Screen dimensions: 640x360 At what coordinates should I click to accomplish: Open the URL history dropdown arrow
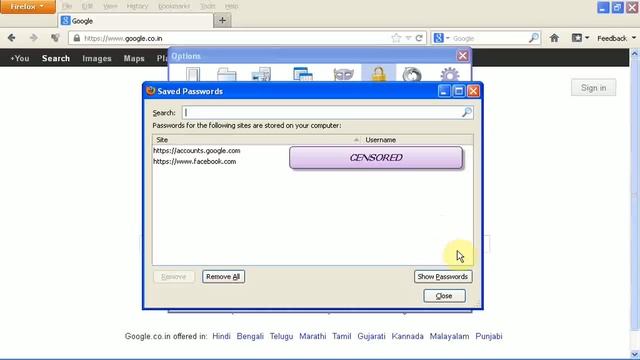408,38
